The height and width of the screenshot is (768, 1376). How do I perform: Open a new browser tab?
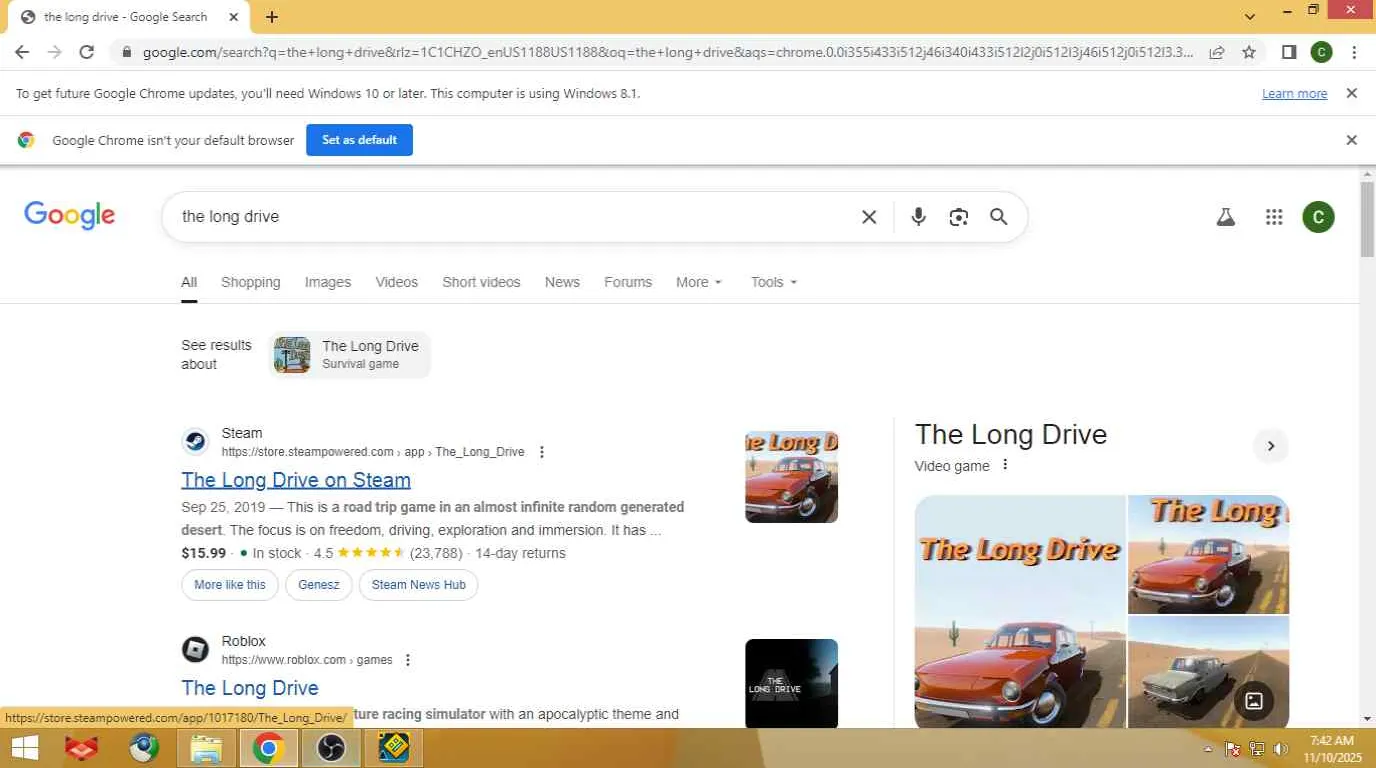coord(272,17)
